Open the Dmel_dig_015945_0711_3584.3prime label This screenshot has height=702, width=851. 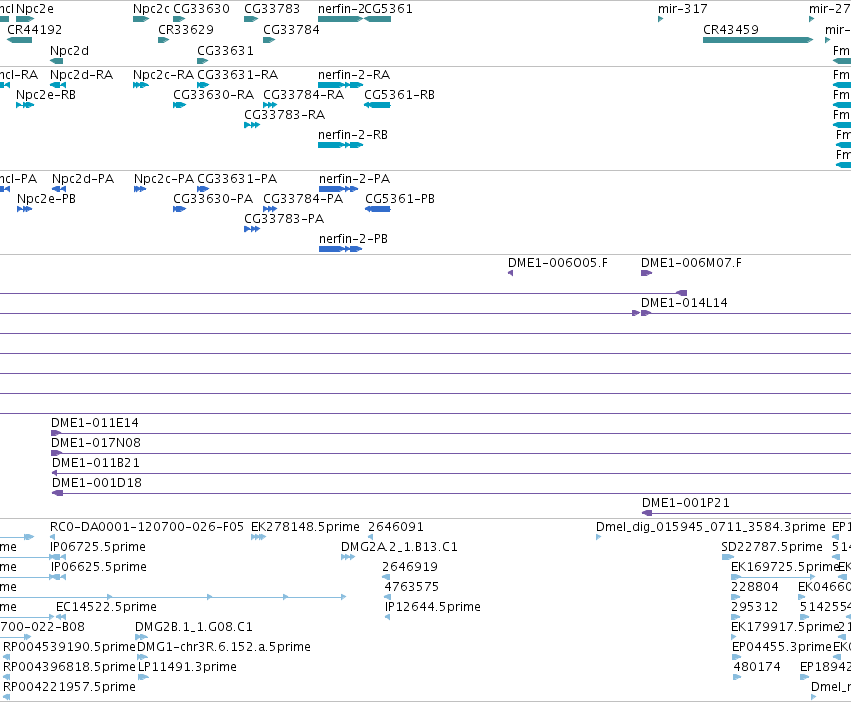click(x=710, y=527)
